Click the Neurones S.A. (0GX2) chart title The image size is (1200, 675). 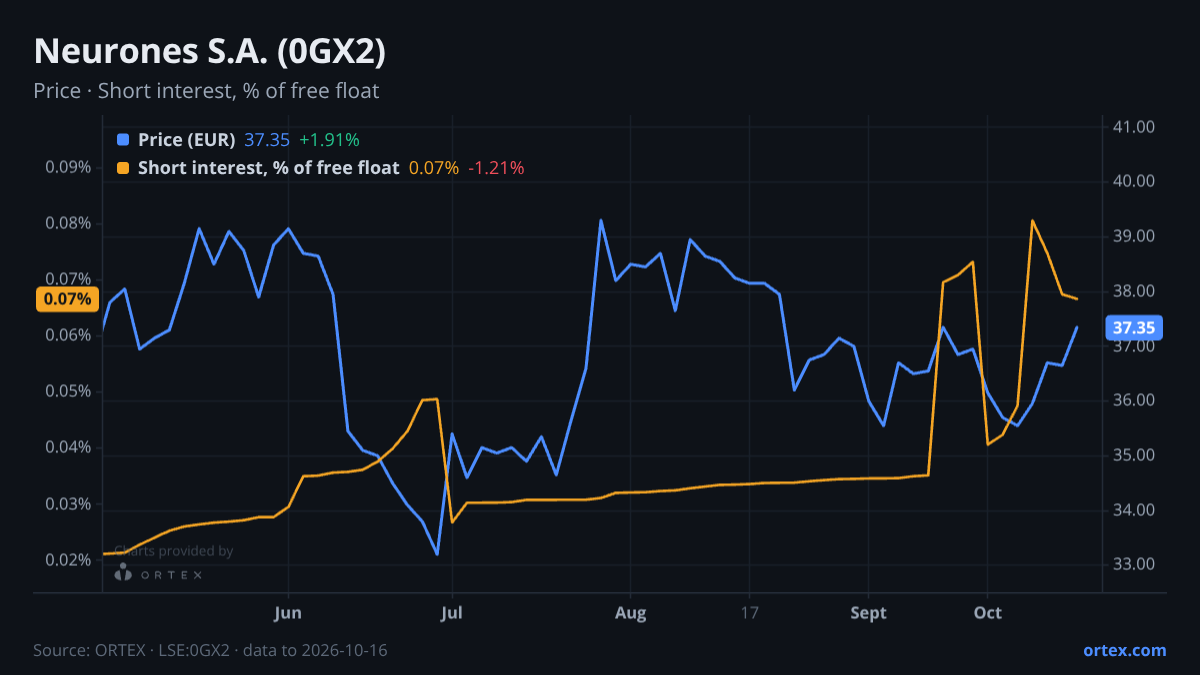tap(210, 52)
